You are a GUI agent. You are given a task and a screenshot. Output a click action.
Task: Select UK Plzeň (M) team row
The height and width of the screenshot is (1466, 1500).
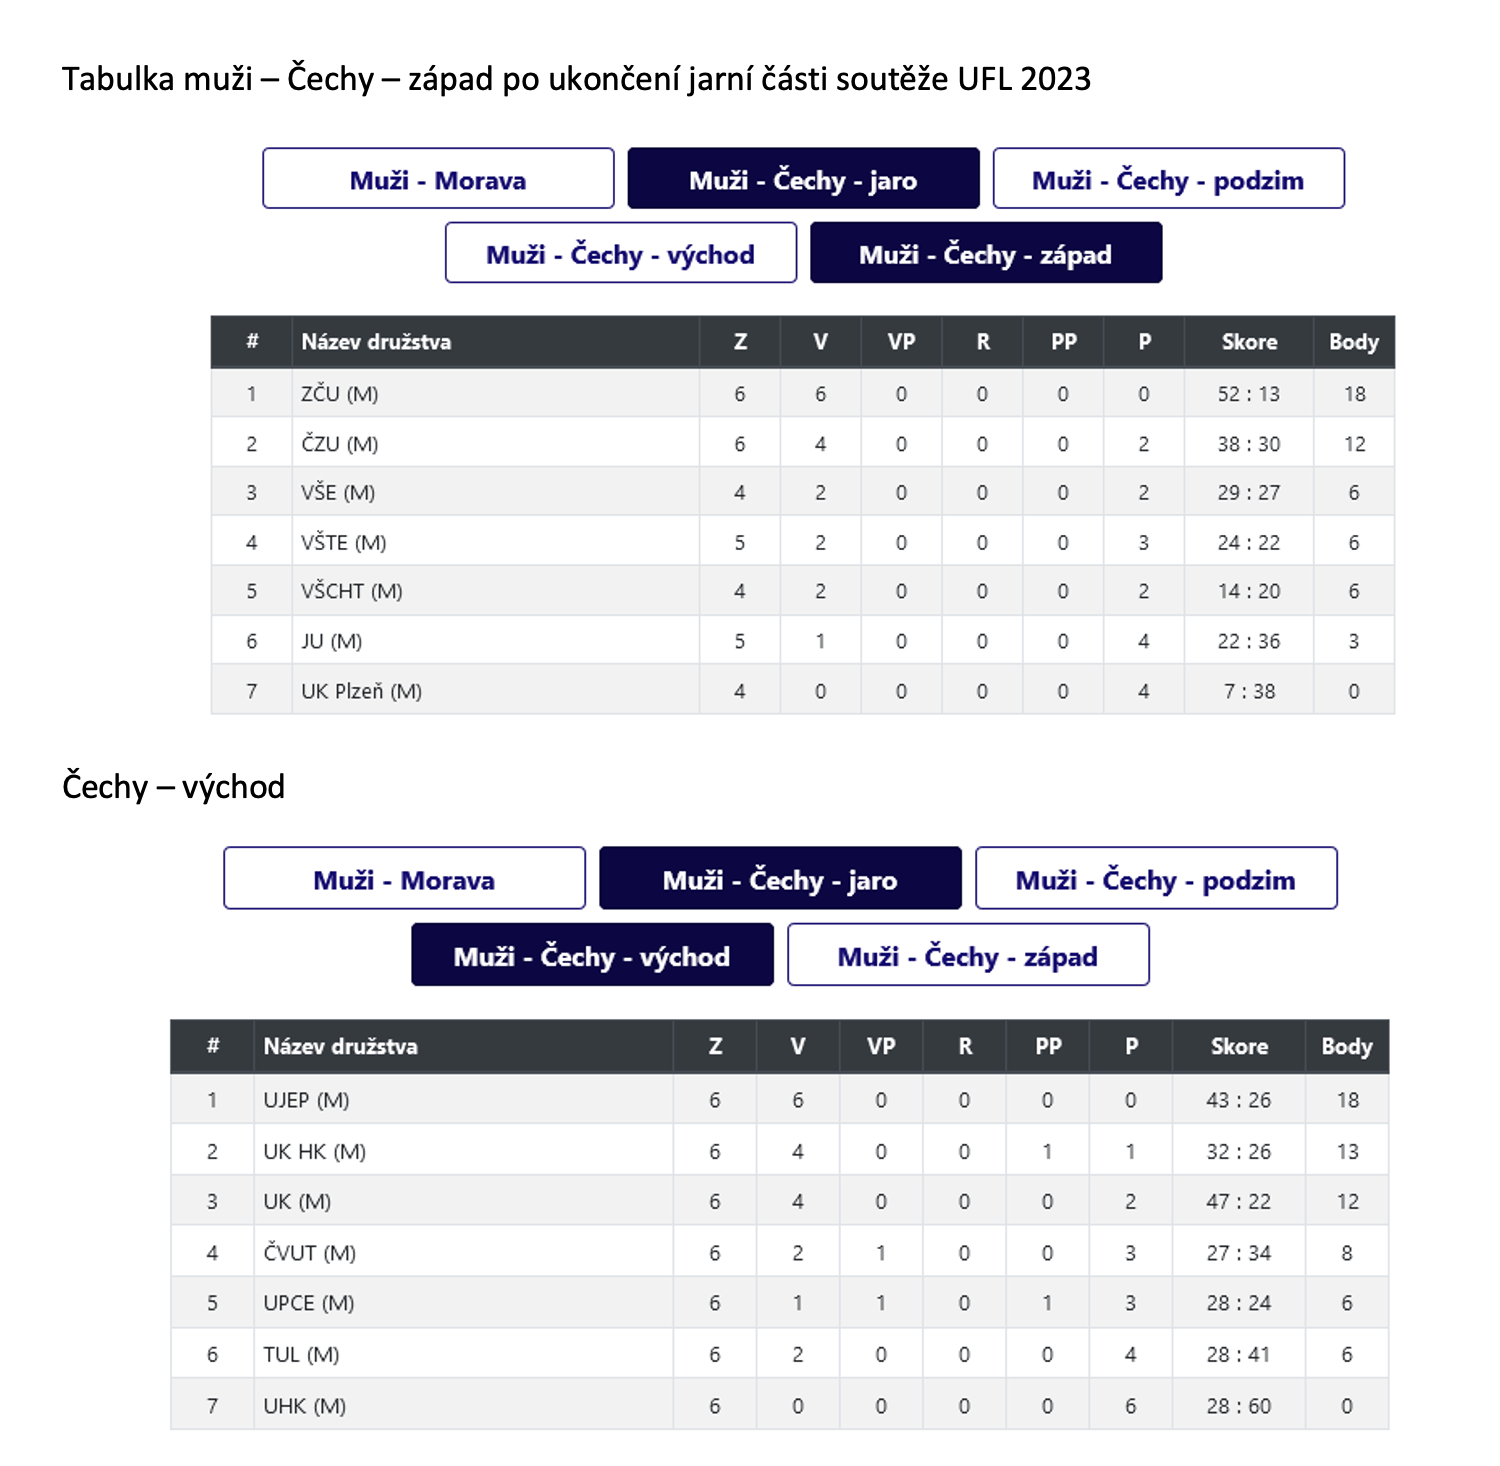803,690
